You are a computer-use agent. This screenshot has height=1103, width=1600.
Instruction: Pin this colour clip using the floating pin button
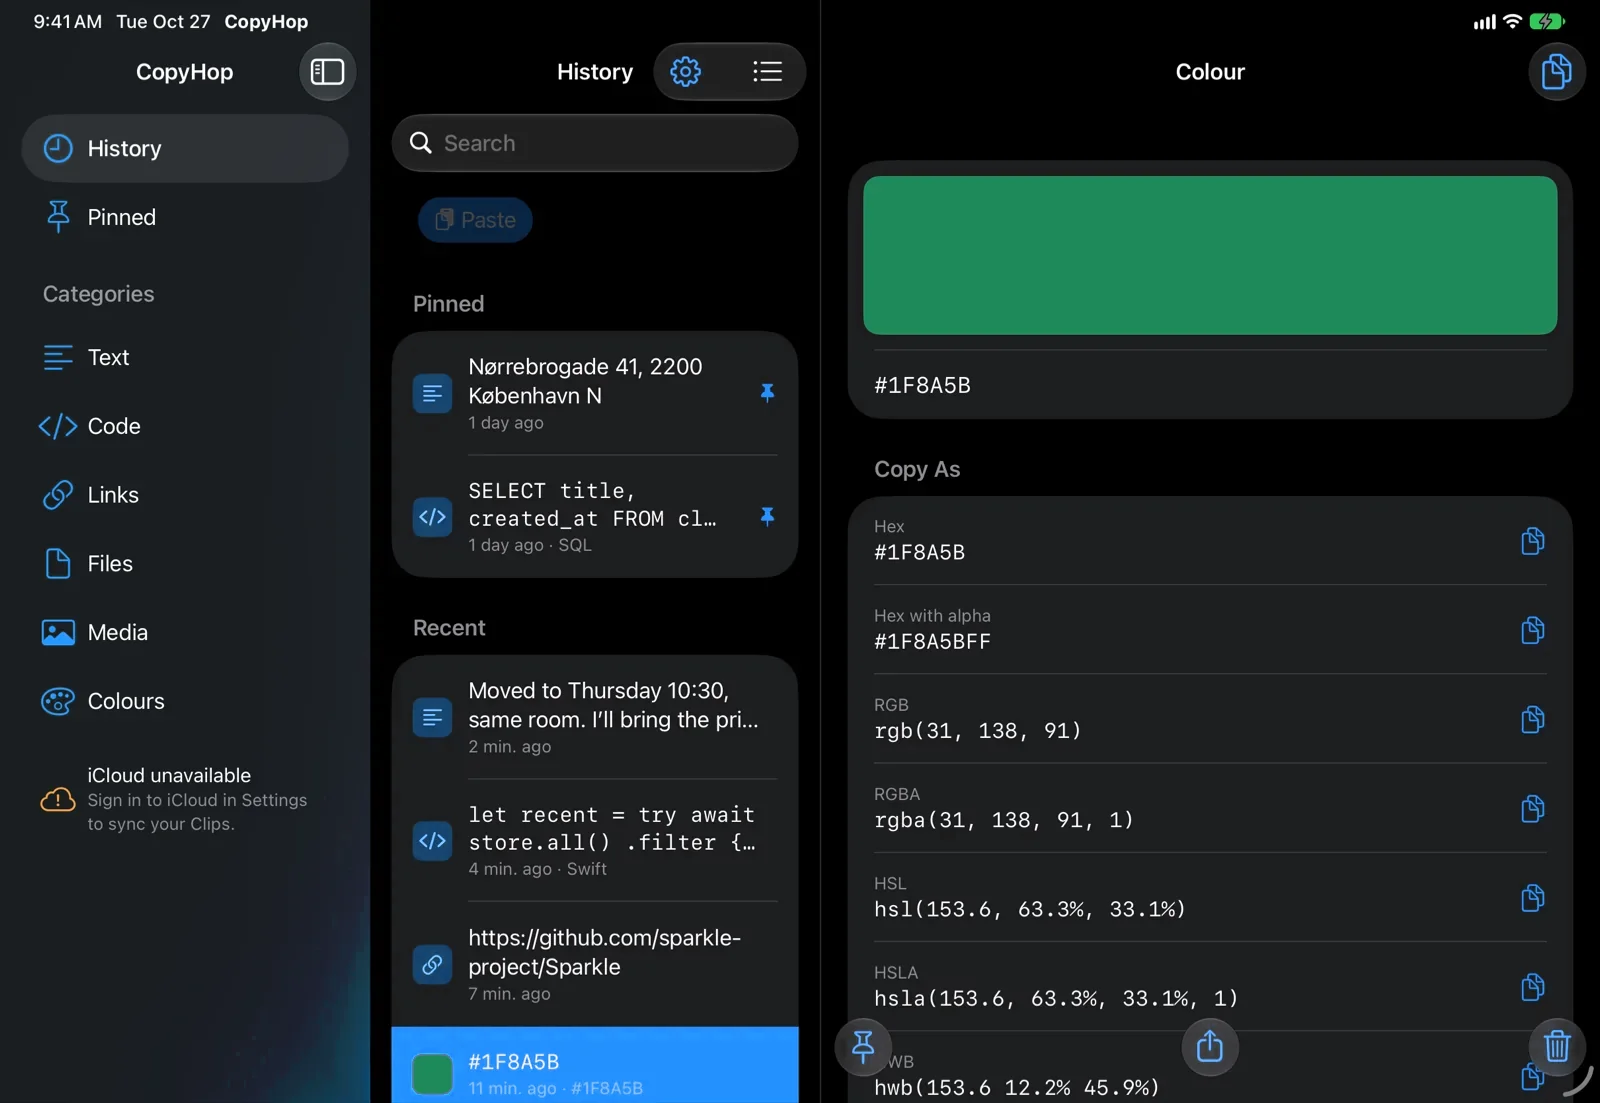coord(863,1047)
